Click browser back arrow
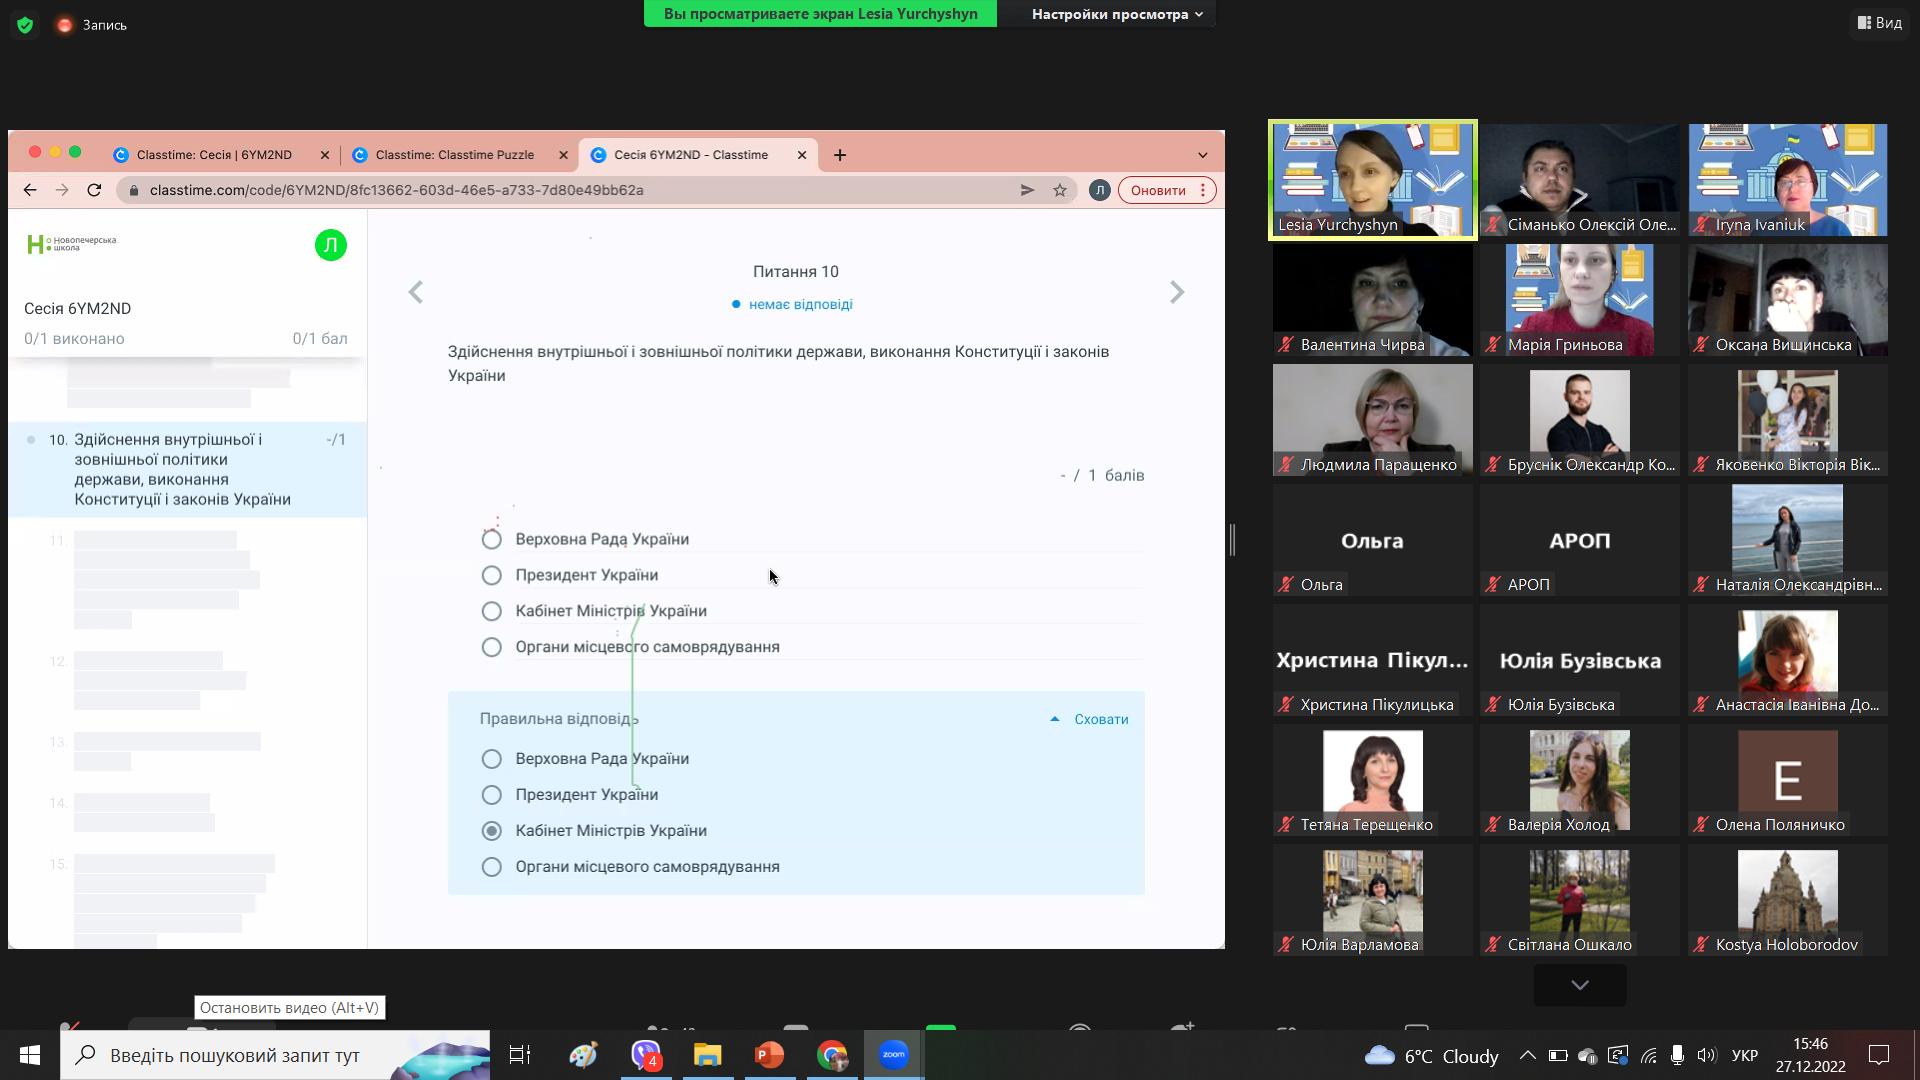The height and width of the screenshot is (1080, 1920). (x=30, y=190)
